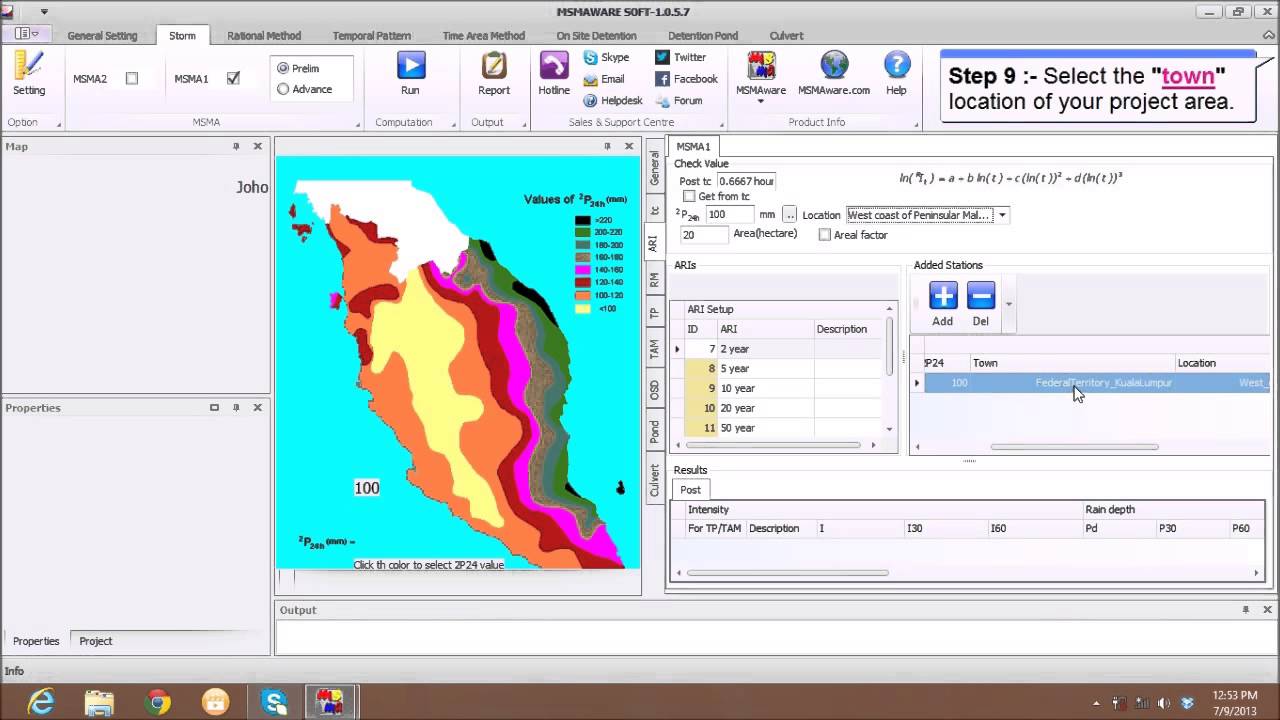This screenshot has width=1280, height=720.
Task: Open the quick access toolbar dropdown
Action: pos(44,12)
